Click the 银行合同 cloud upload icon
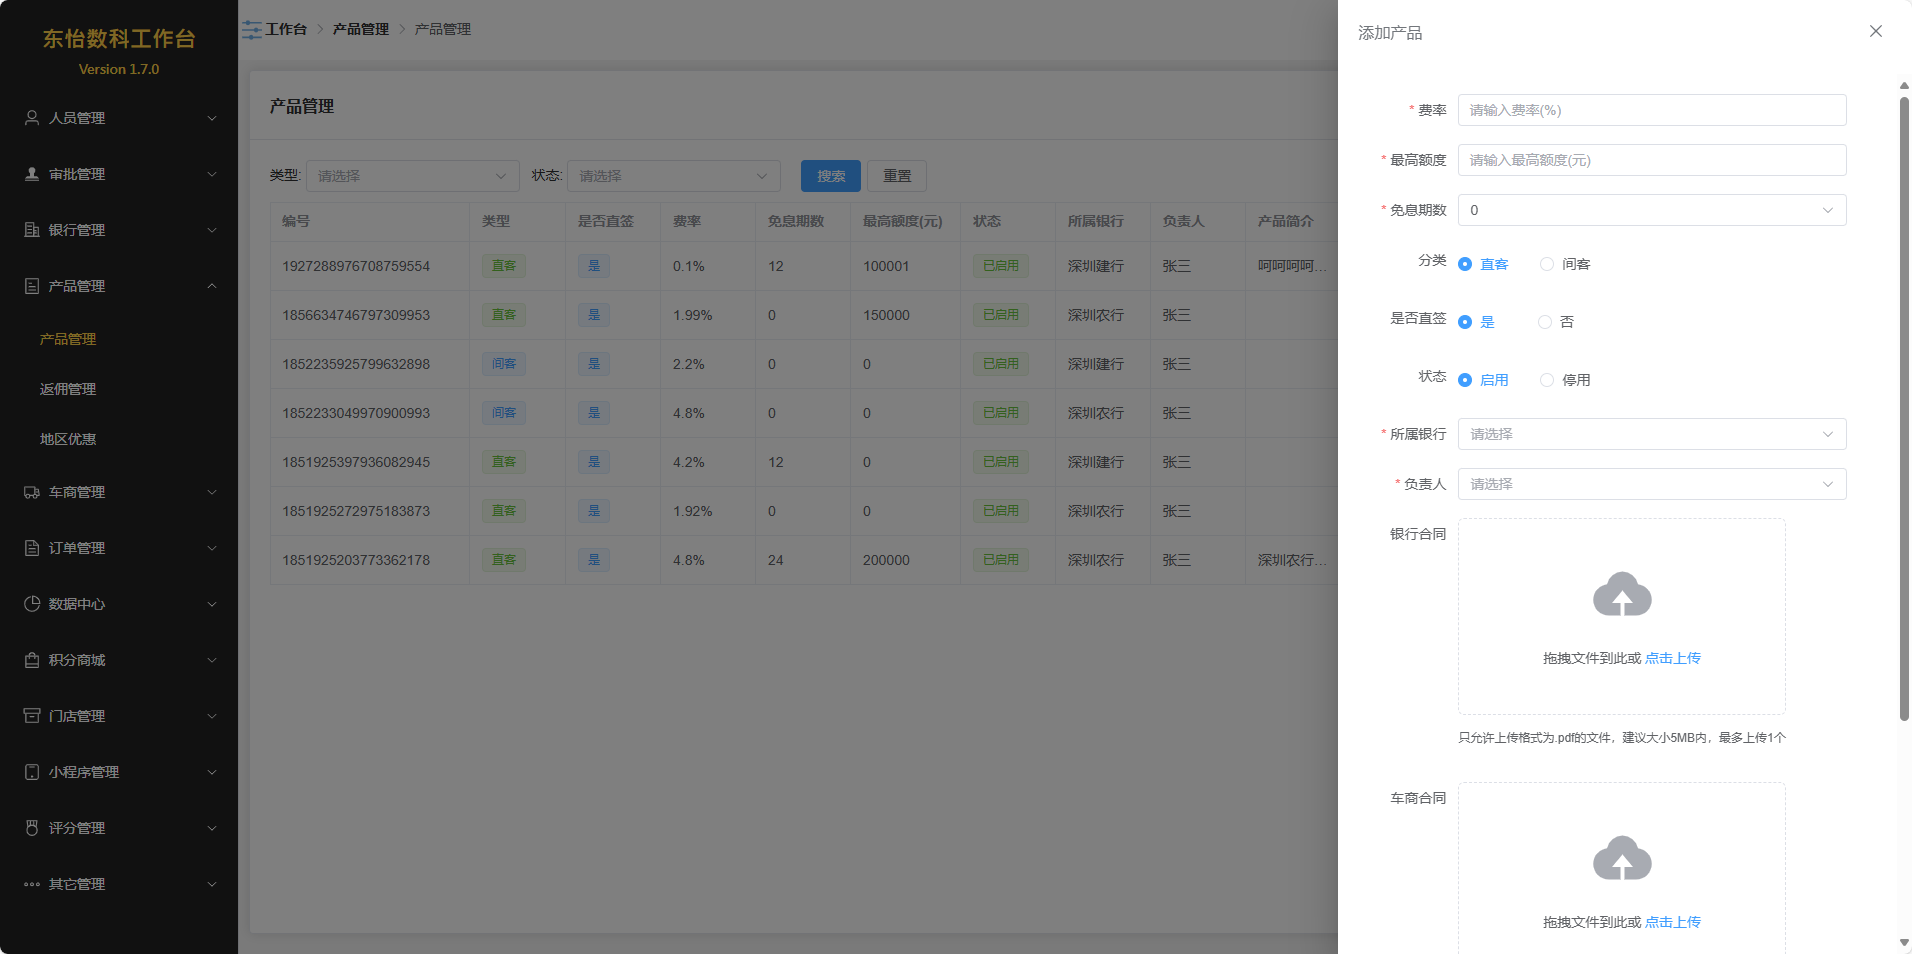 [1621, 595]
